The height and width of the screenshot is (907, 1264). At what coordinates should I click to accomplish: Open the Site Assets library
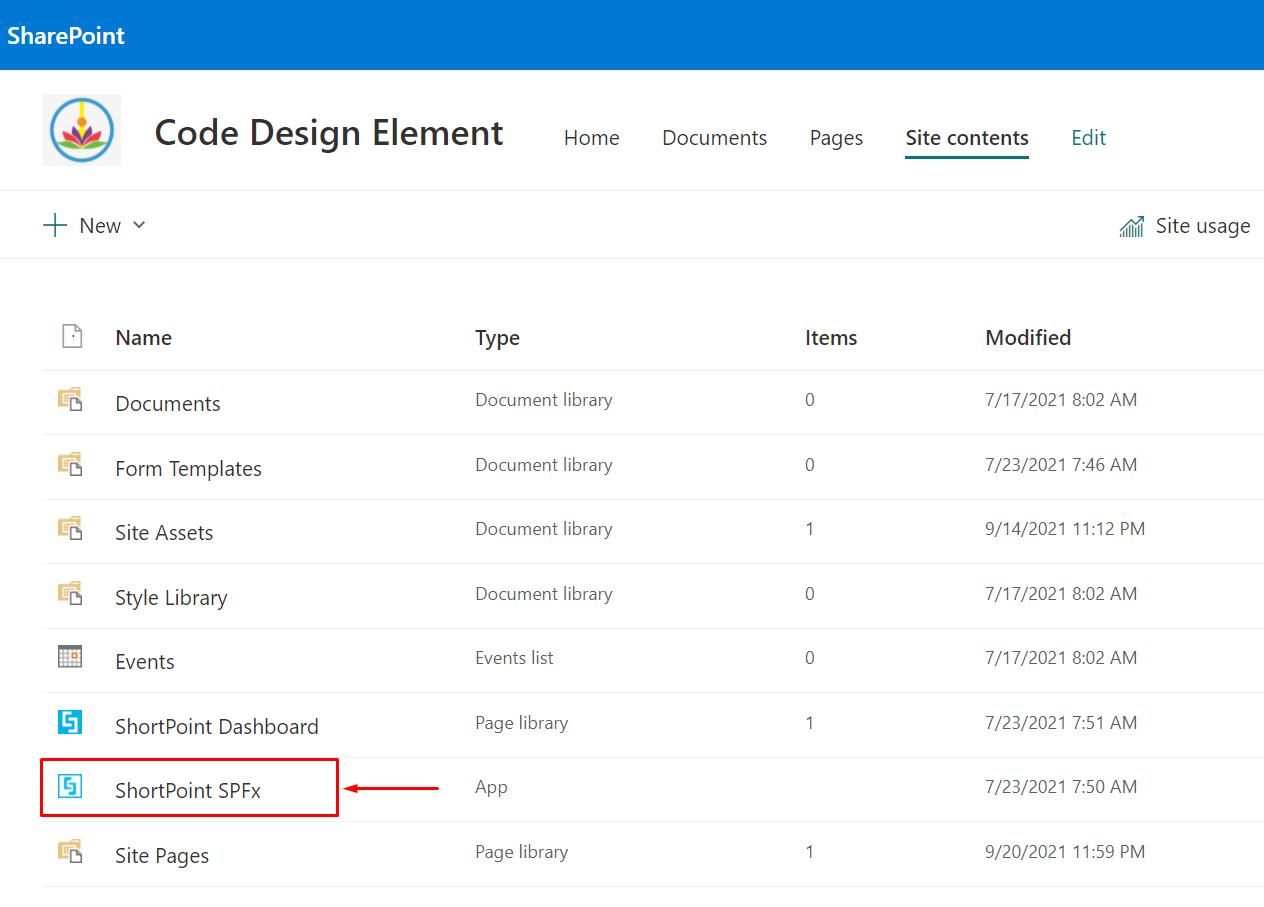164,533
